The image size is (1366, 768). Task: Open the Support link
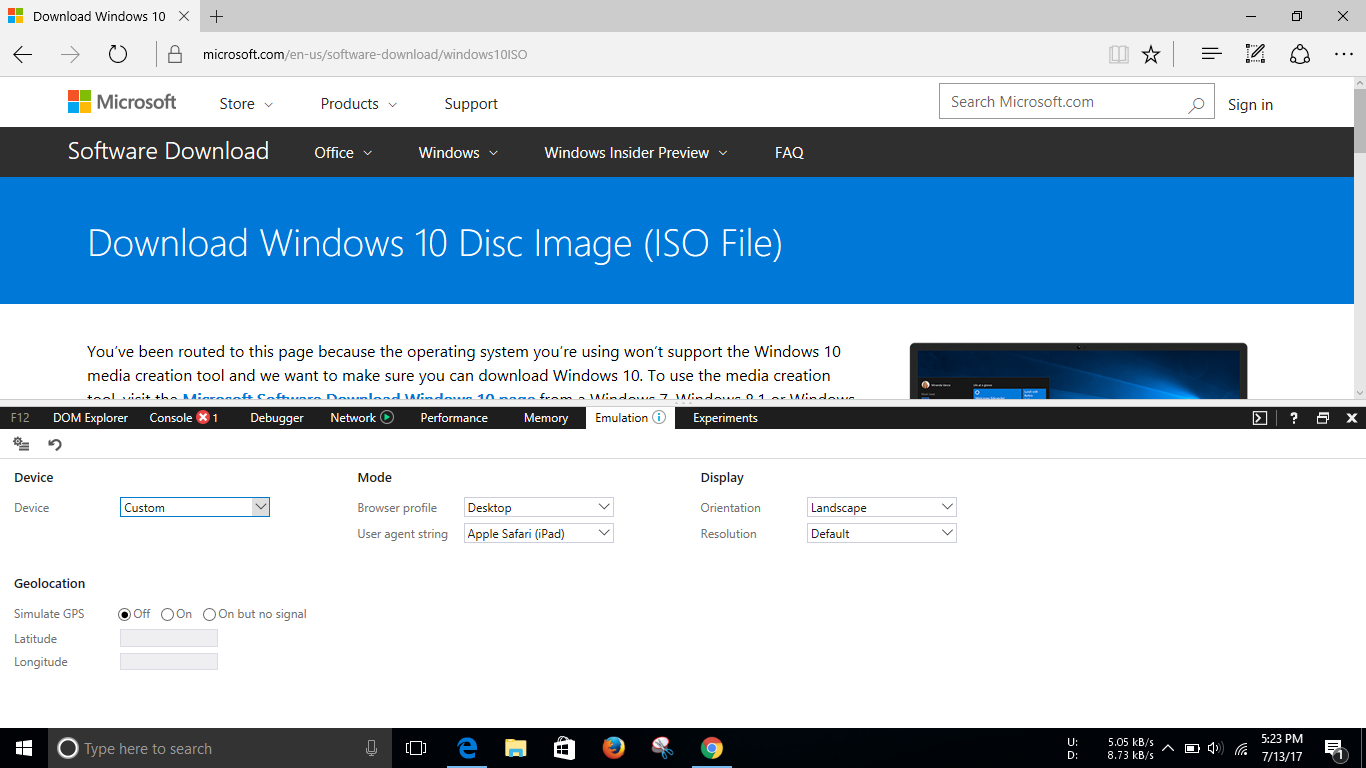[471, 104]
